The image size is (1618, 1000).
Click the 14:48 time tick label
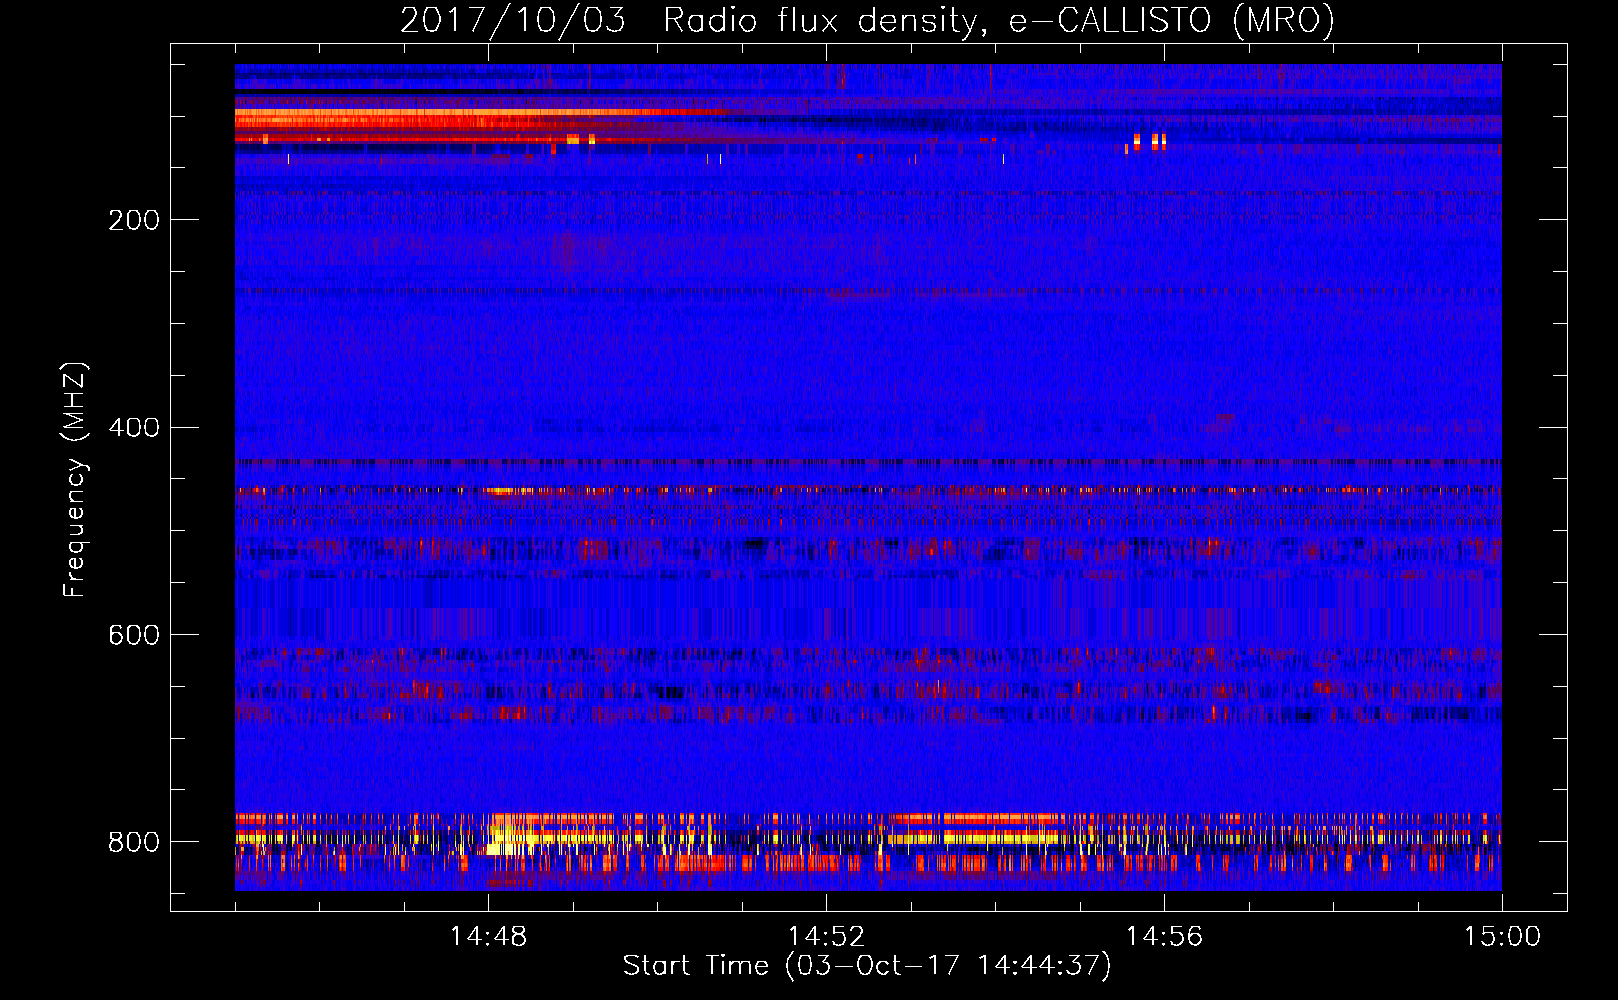point(488,936)
